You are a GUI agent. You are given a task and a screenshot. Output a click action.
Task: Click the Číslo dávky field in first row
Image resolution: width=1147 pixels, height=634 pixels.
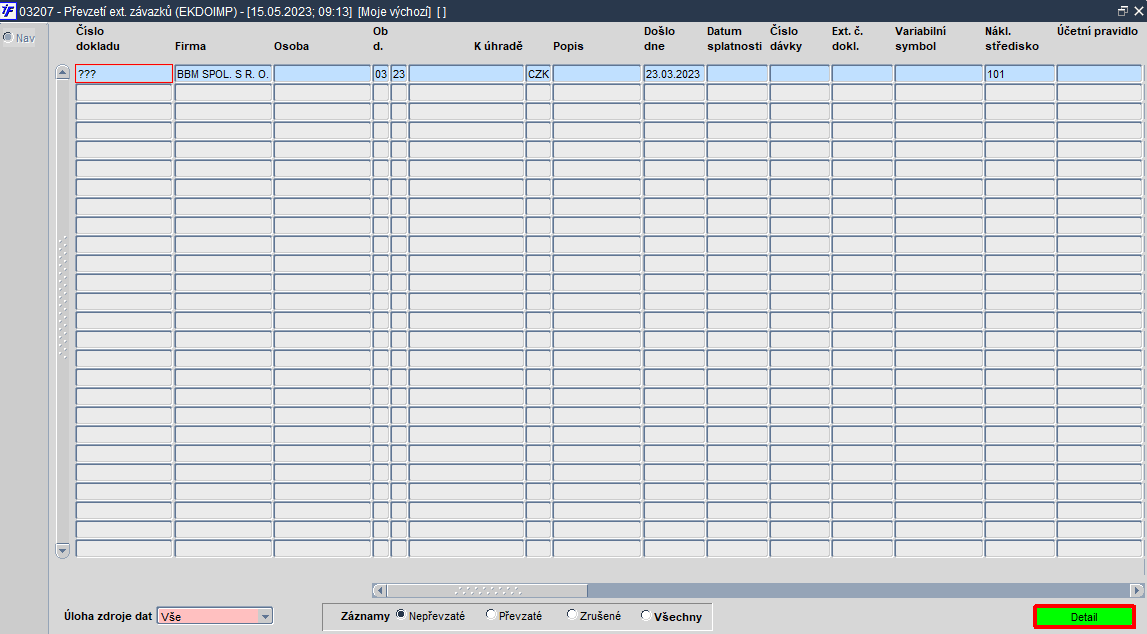click(x=800, y=74)
